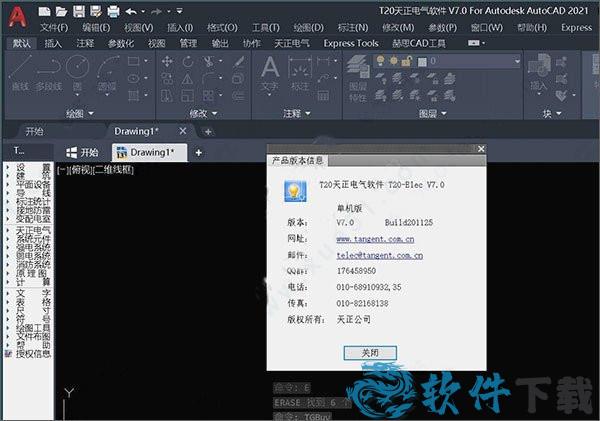Select the Hatch tool in Draw panel
The width and height of the screenshot is (600, 421).
(134, 95)
